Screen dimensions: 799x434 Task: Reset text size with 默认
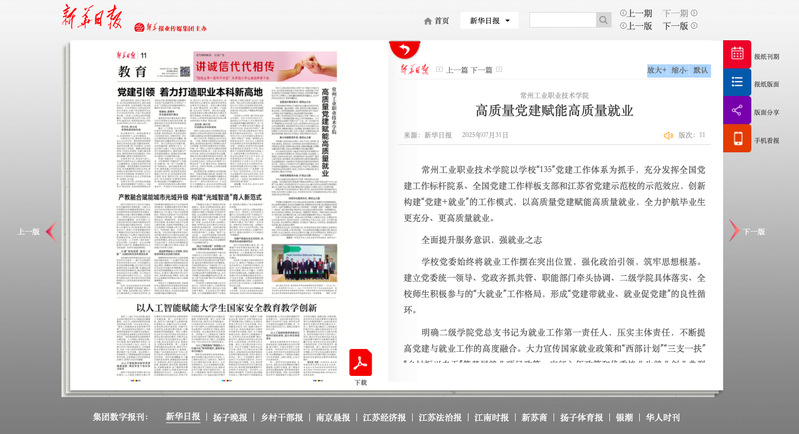[700, 70]
